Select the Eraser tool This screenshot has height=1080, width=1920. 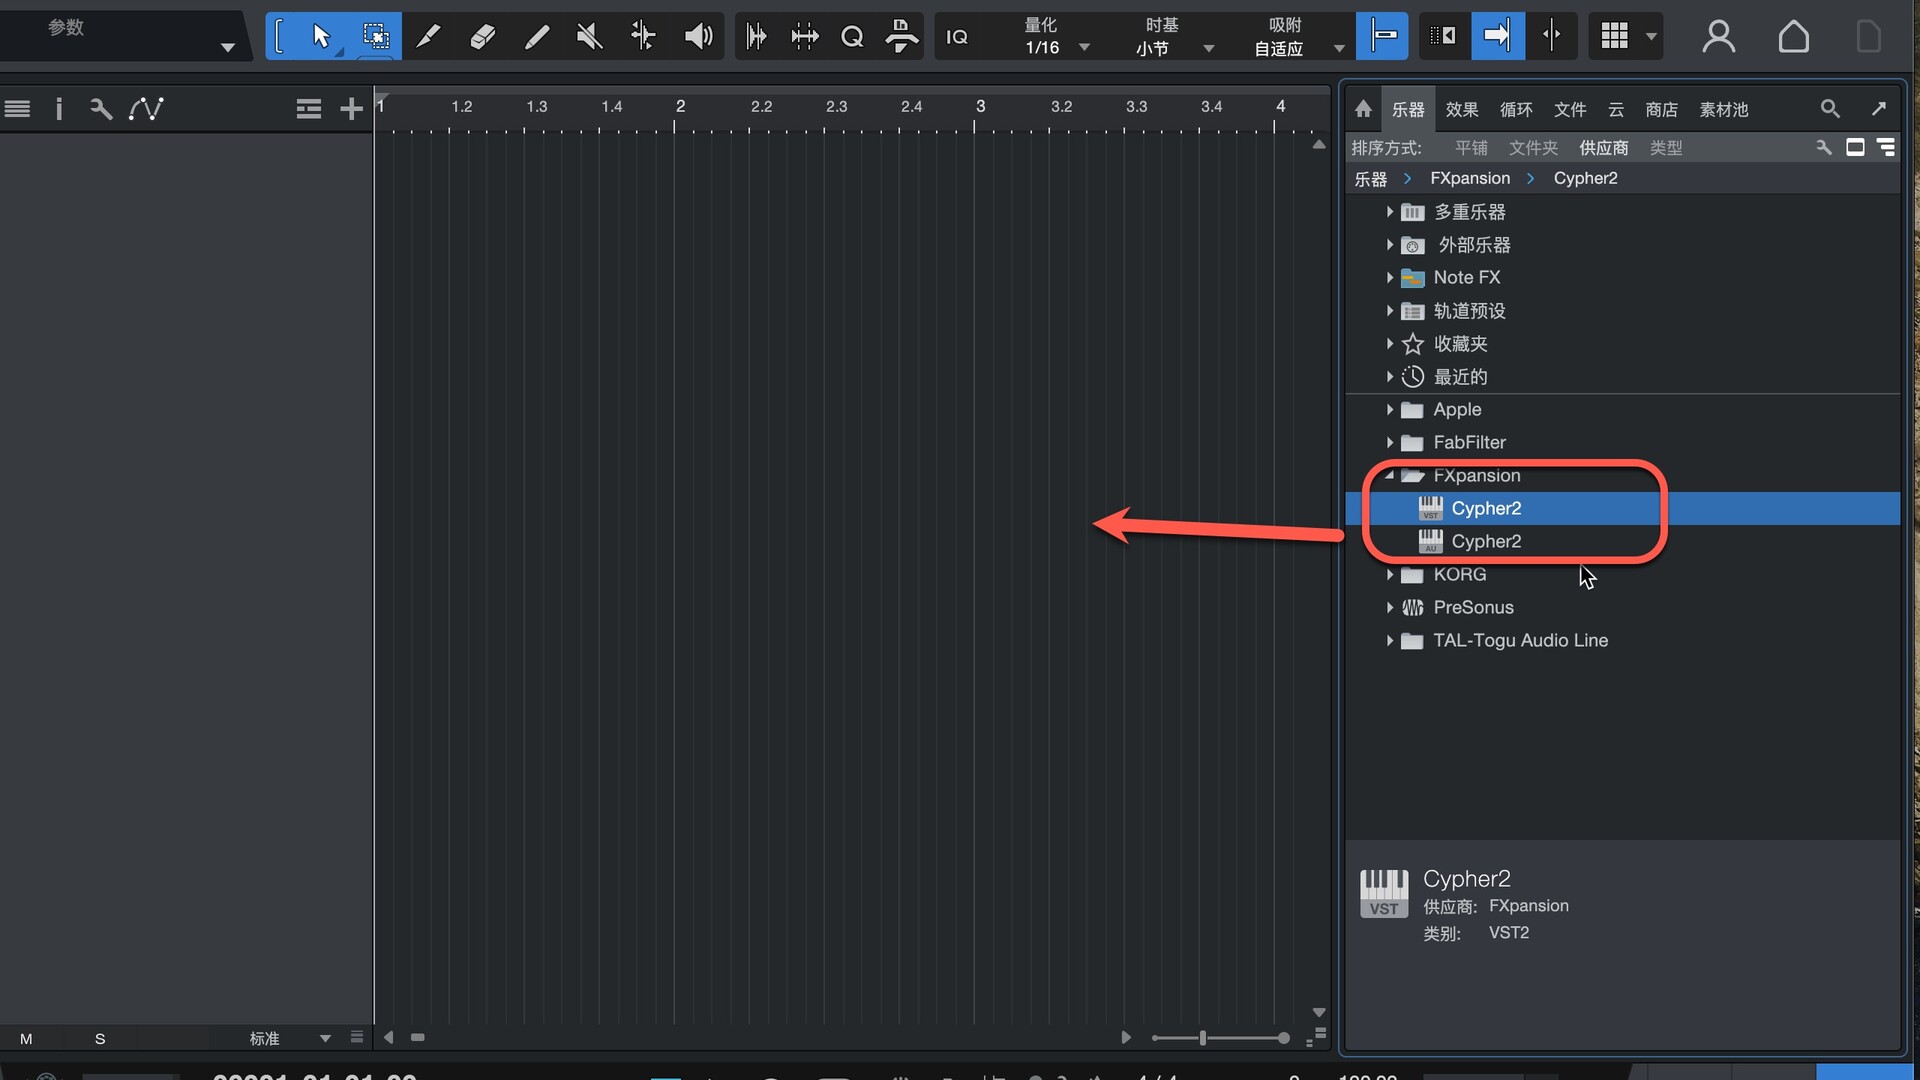click(482, 37)
